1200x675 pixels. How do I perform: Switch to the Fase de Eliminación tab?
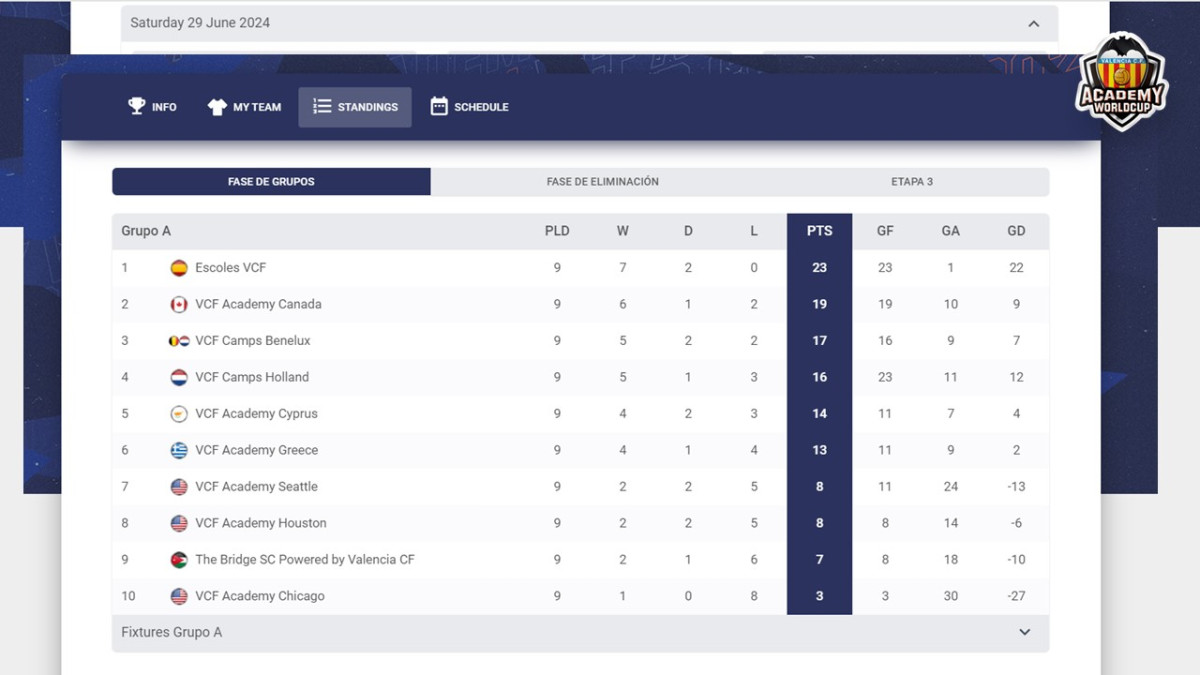603,182
